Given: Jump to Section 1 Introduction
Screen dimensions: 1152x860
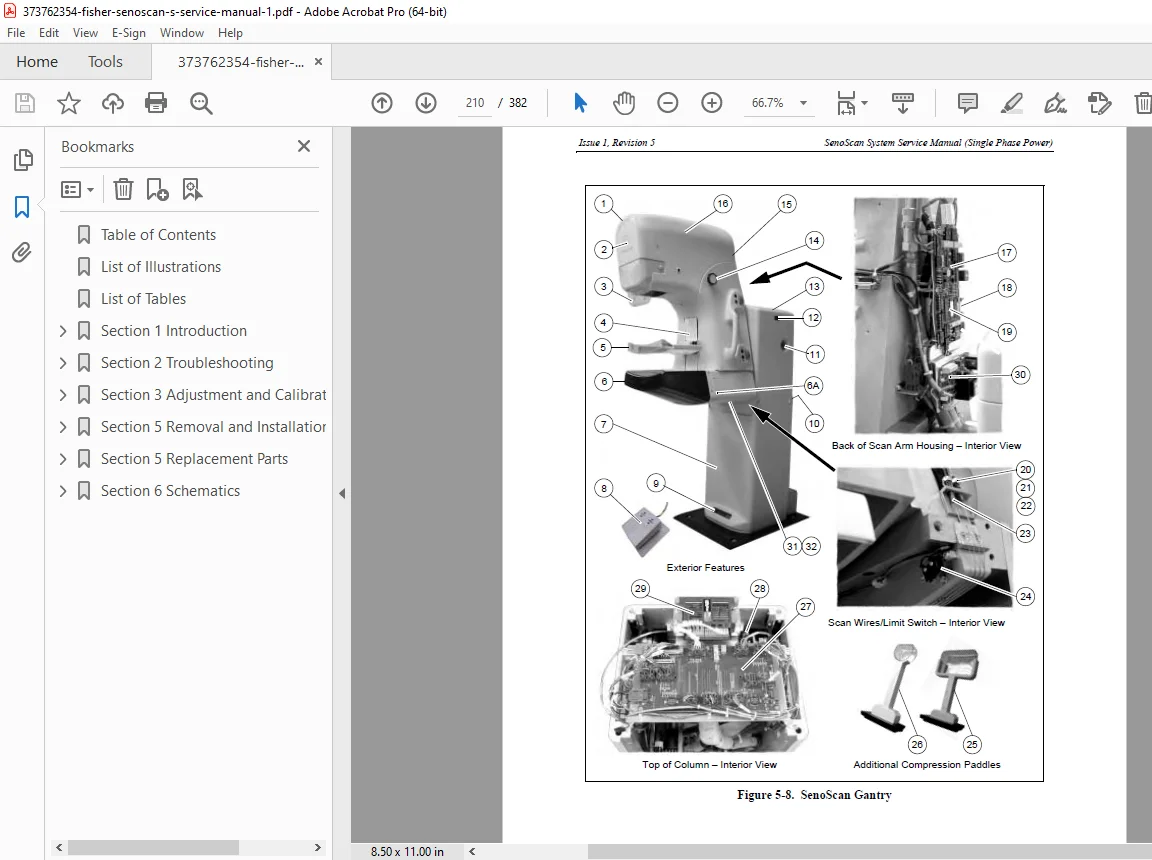Looking at the screenshot, I should click(173, 331).
